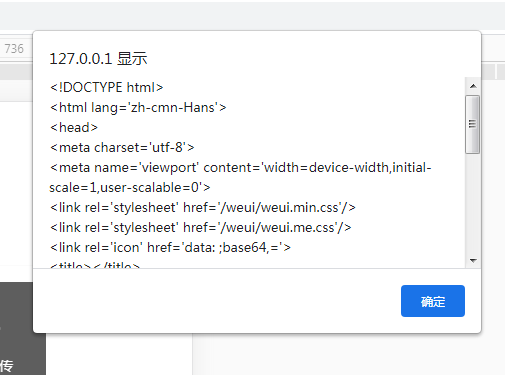Click the weui.min.css stylesheet link line
Image resolution: width=505 pixels, height=375 pixels.
pyautogui.click(x=203, y=207)
